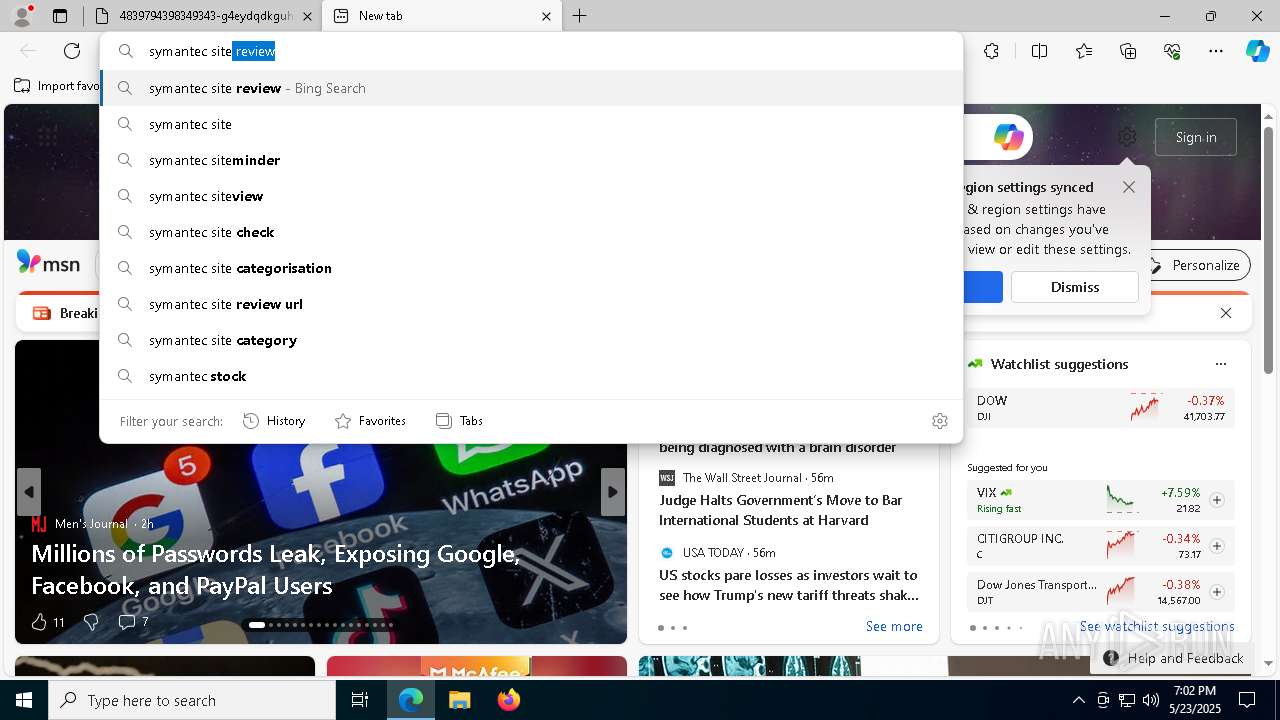Viewport: 1280px width, 720px height.
Task: Choose suggestion symantec site category
Action: pyautogui.click(x=531, y=340)
